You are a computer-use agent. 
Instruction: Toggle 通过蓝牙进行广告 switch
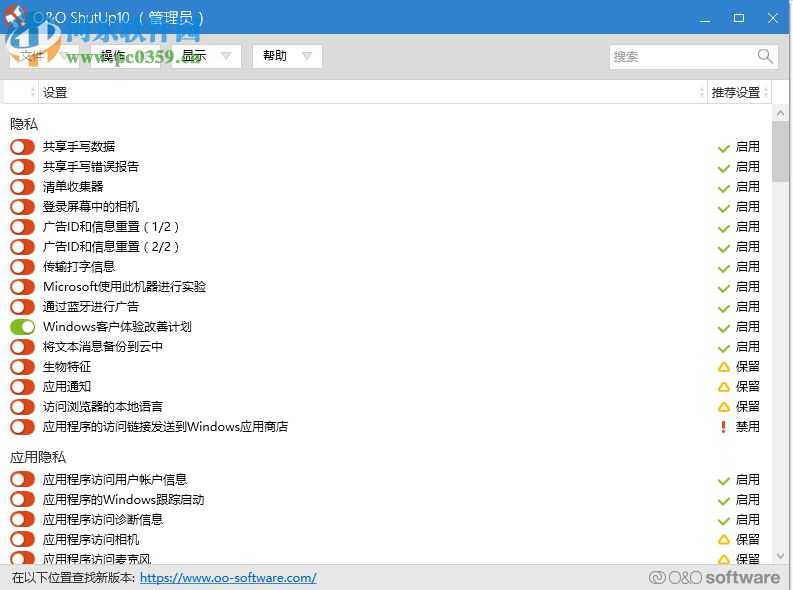click(22, 307)
